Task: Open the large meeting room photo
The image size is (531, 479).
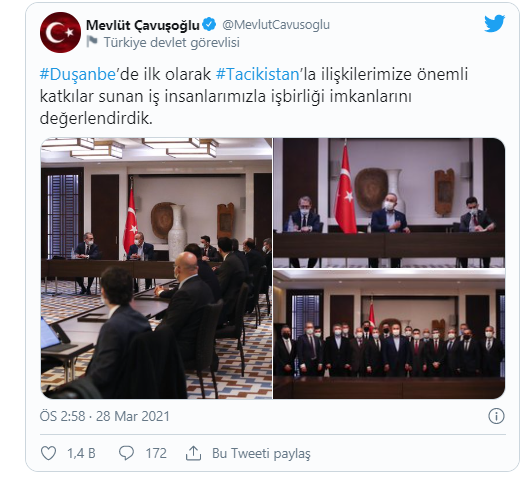Action: coord(156,268)
